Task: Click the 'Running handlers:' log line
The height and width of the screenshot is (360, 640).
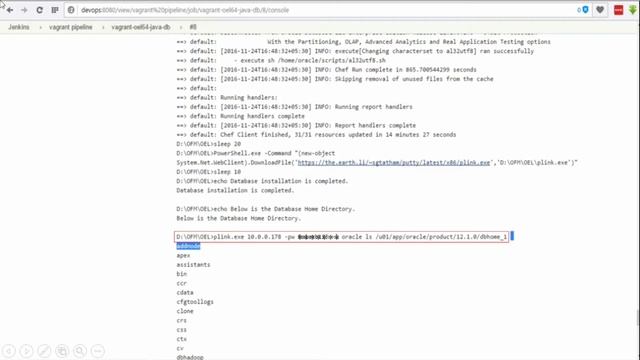Action: pyautogui.click(x=227, y=98)
